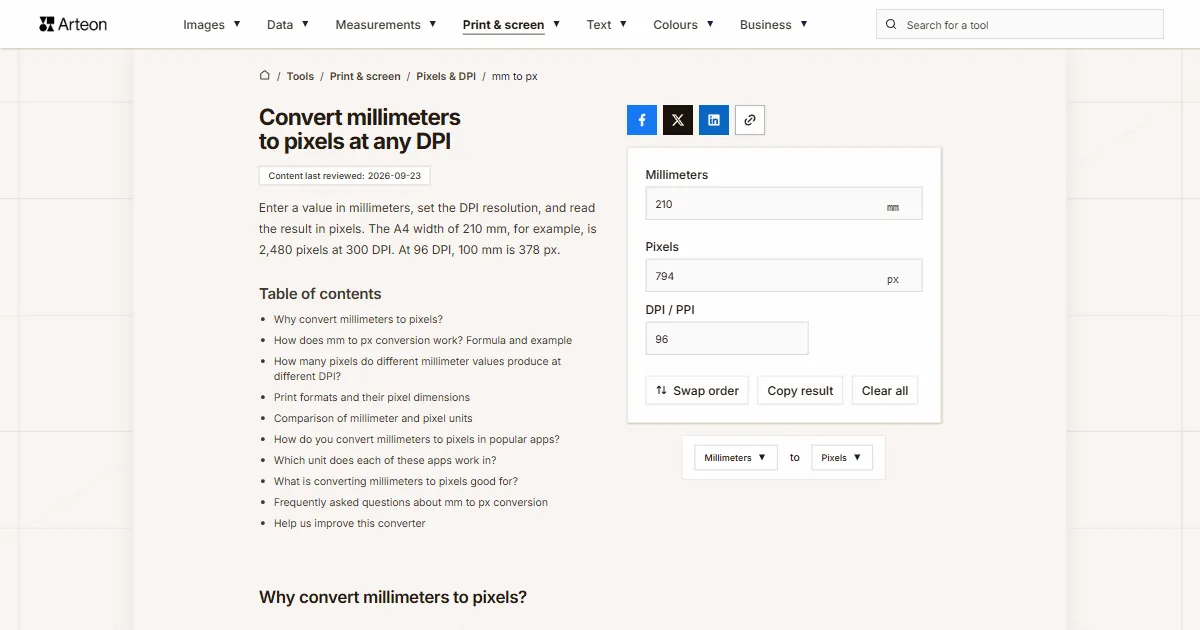This screenshot has height=630, width=1200.
Task: Open the Measurements menu
Action: click(386, 25)
